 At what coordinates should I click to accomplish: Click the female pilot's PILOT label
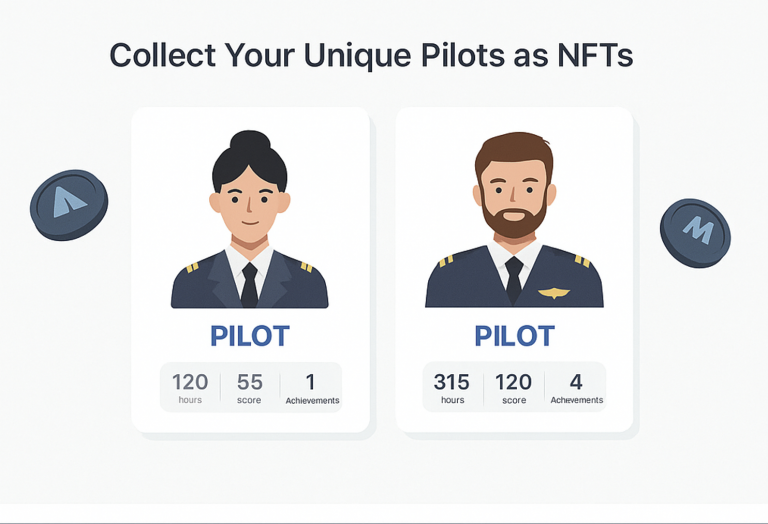pos(250,336)
